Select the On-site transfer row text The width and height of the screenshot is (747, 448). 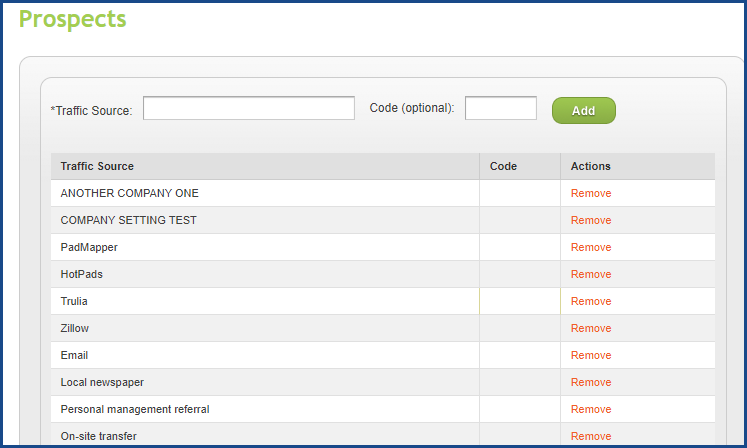click(x=99, y=436)
